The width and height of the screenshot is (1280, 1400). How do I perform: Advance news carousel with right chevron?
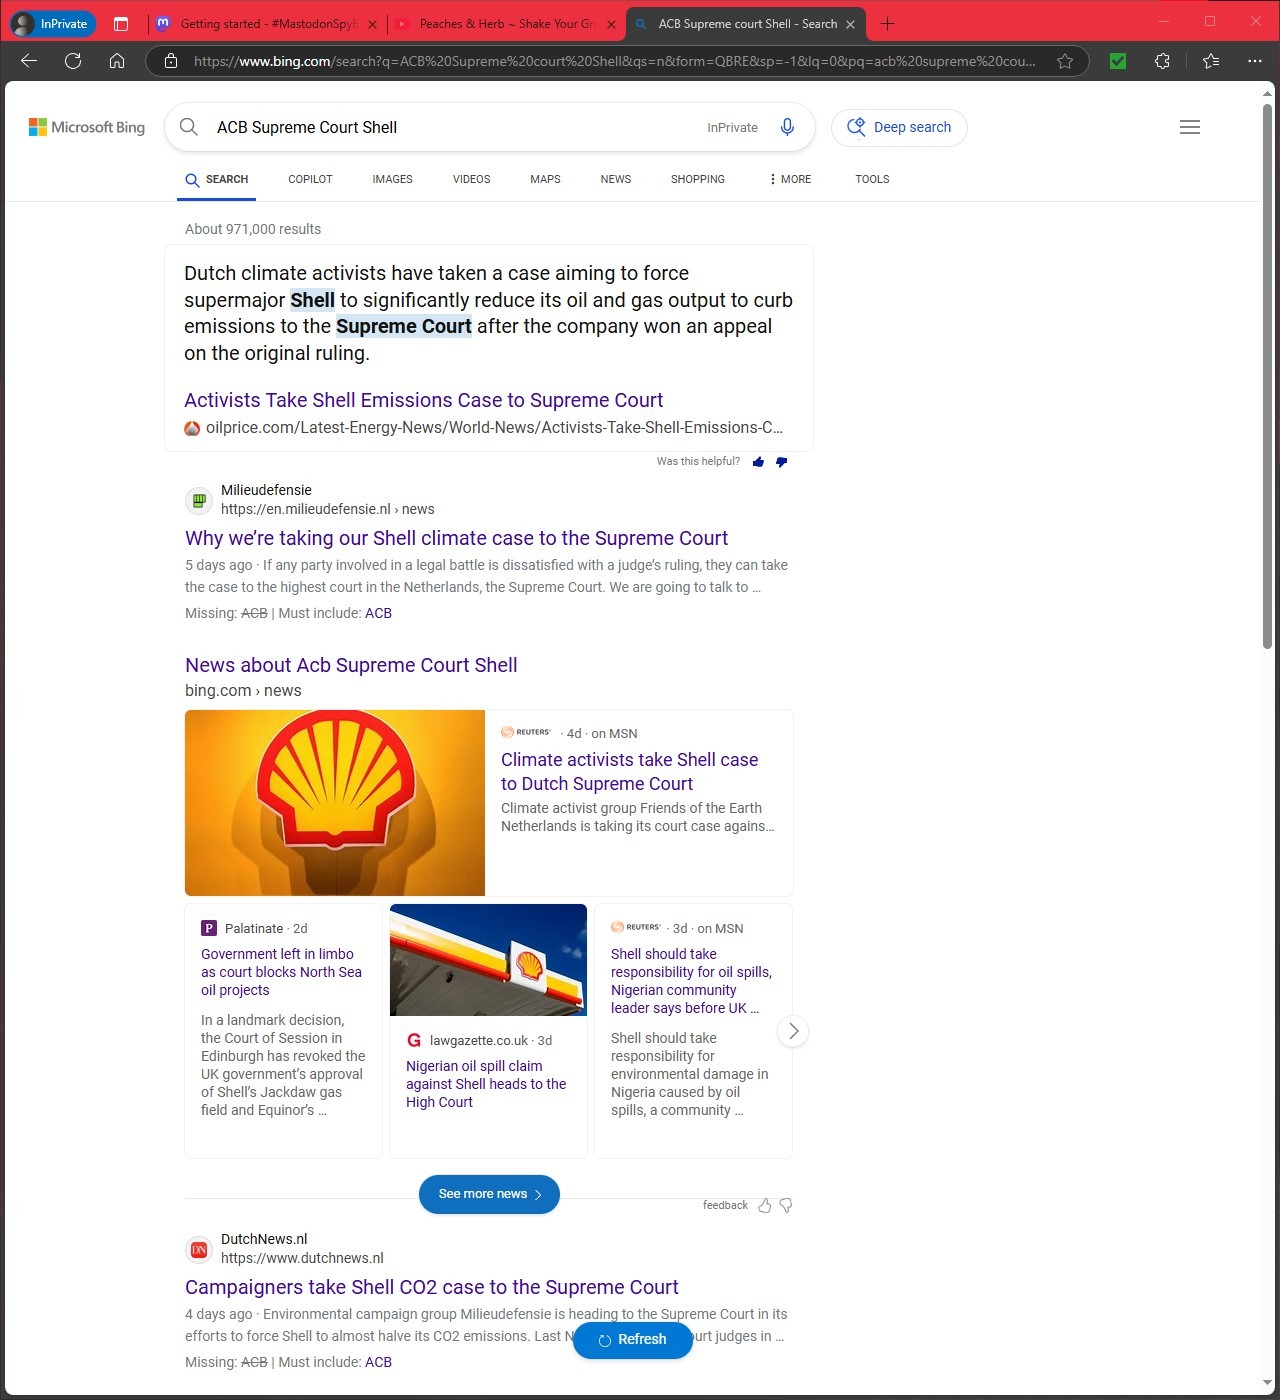(x=793, y=1031)
